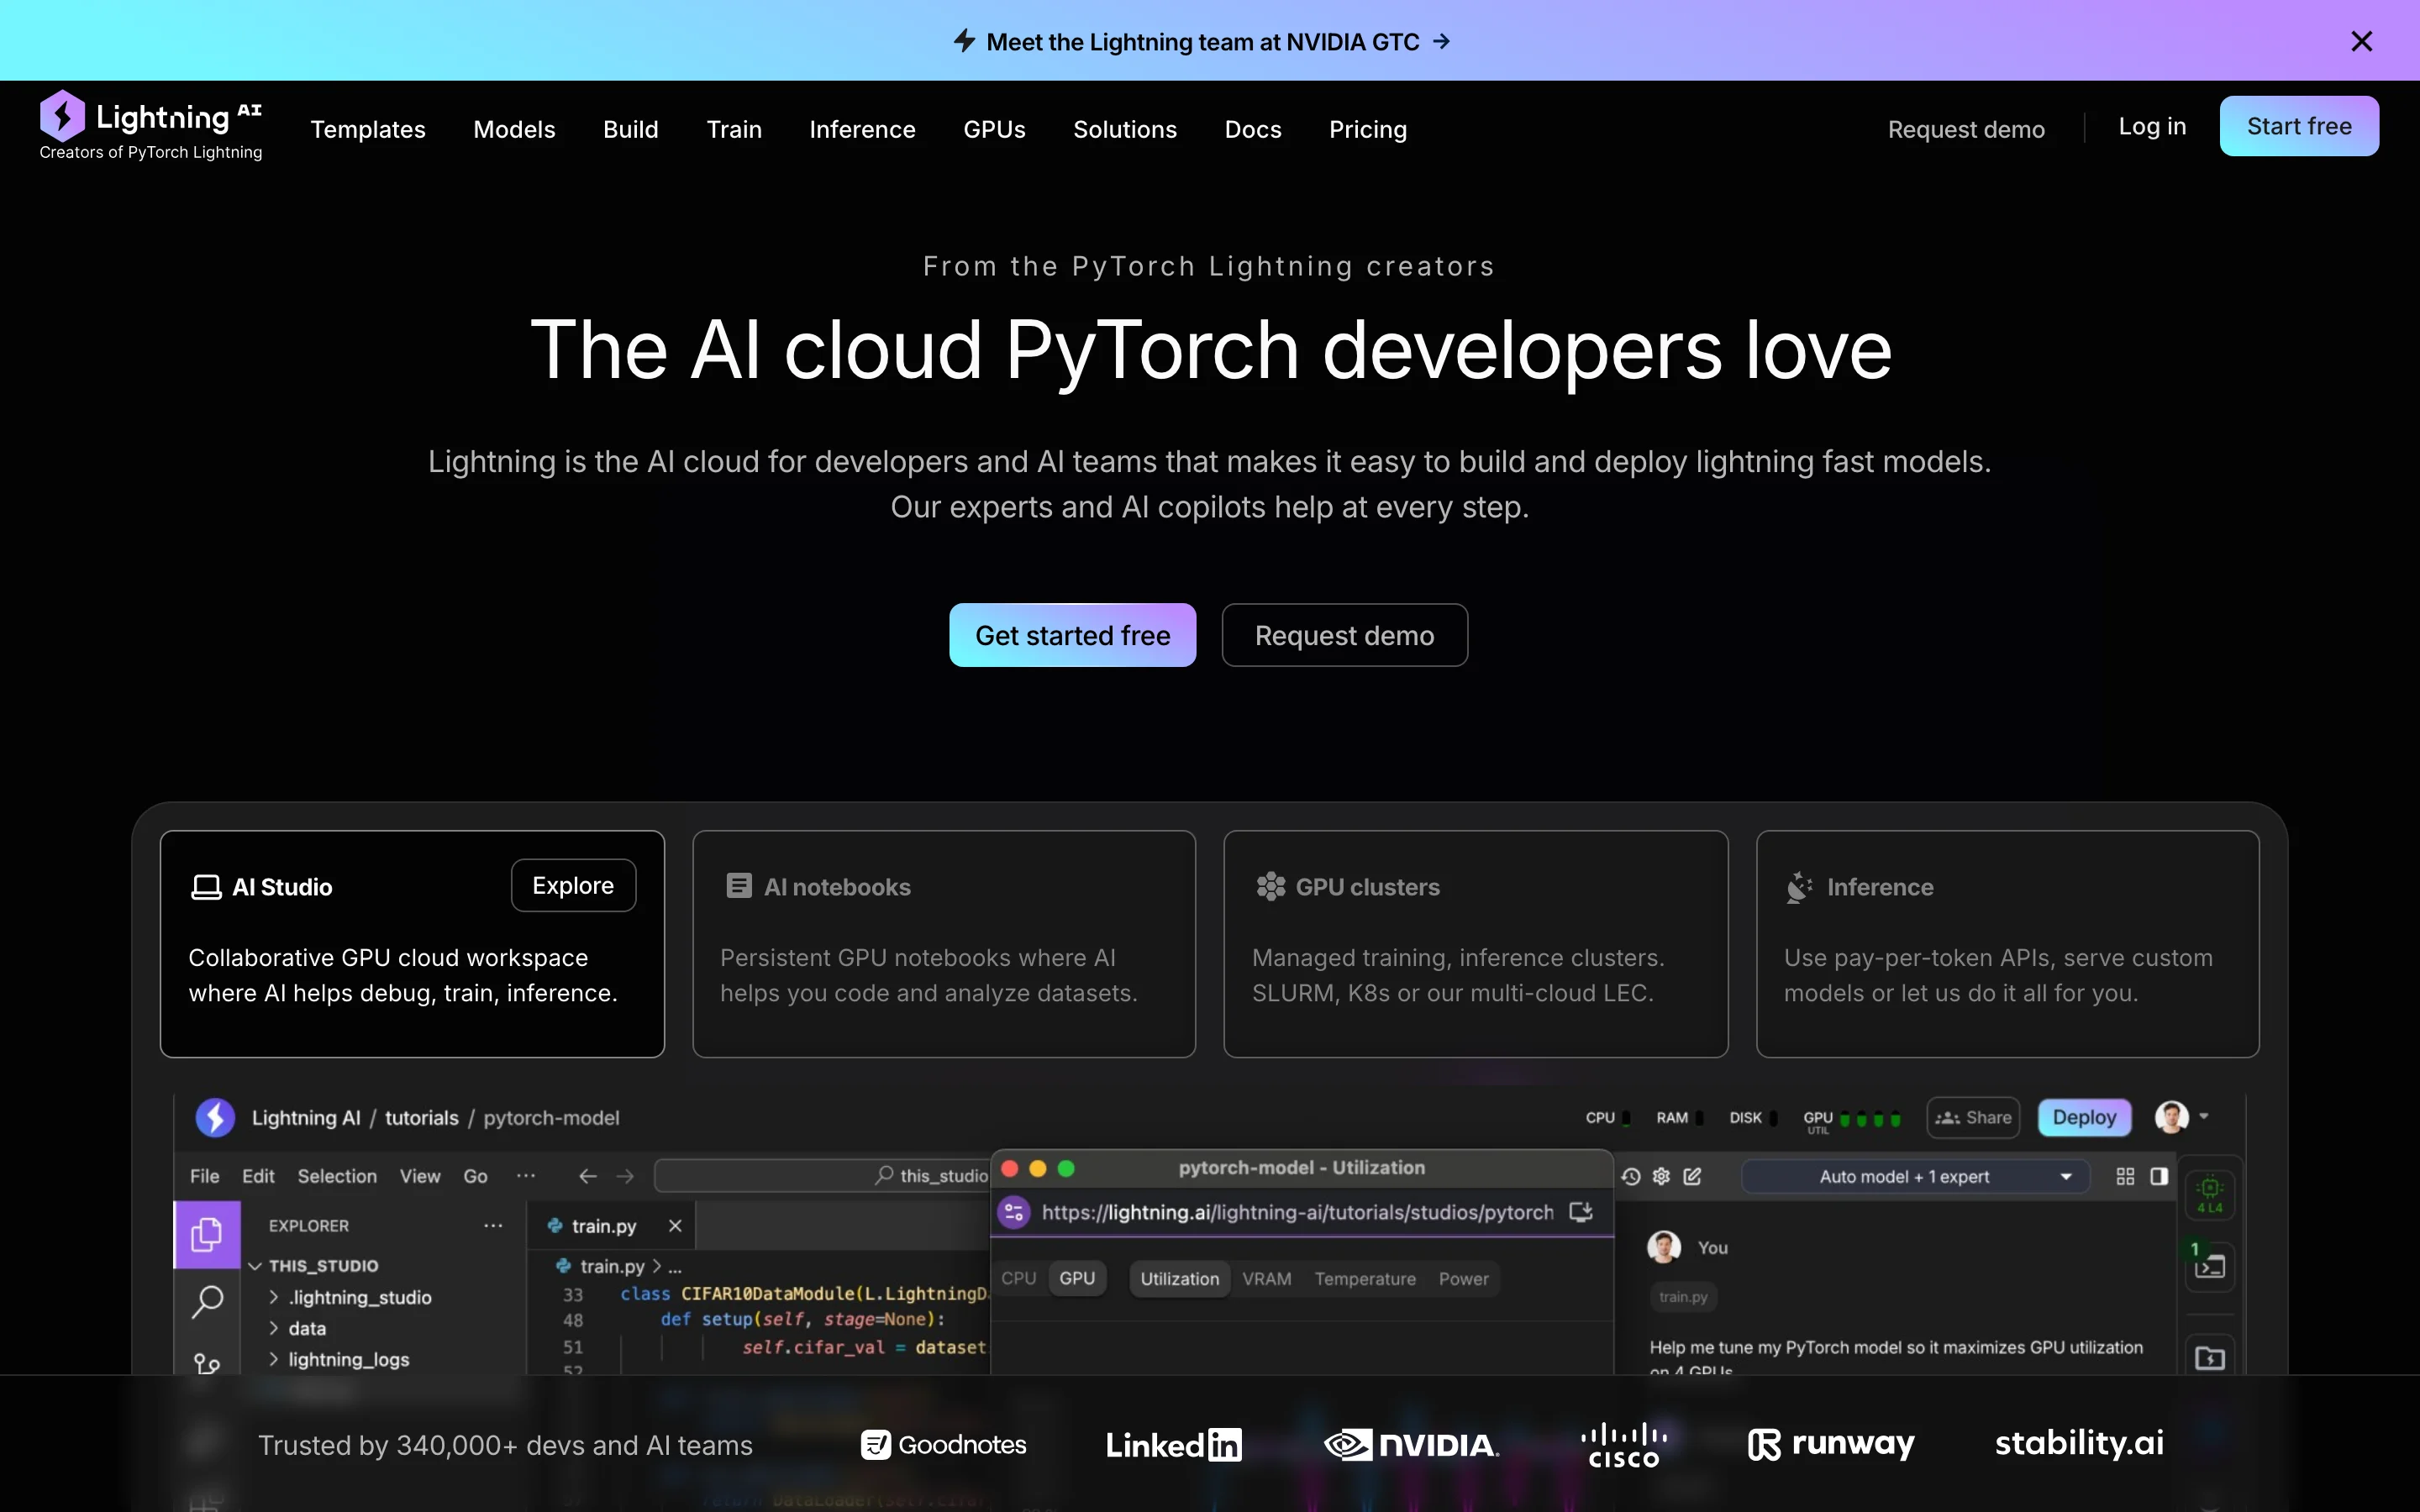Click the install app icon in URL bar
This screenshot has height=1512, width=2420.
(x=1580, y=1212)
